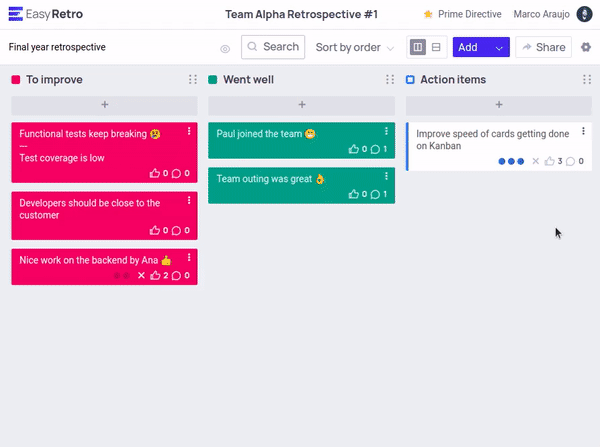
Task: Open menu on Team outing was great card
Action: [x=386, y=176]
